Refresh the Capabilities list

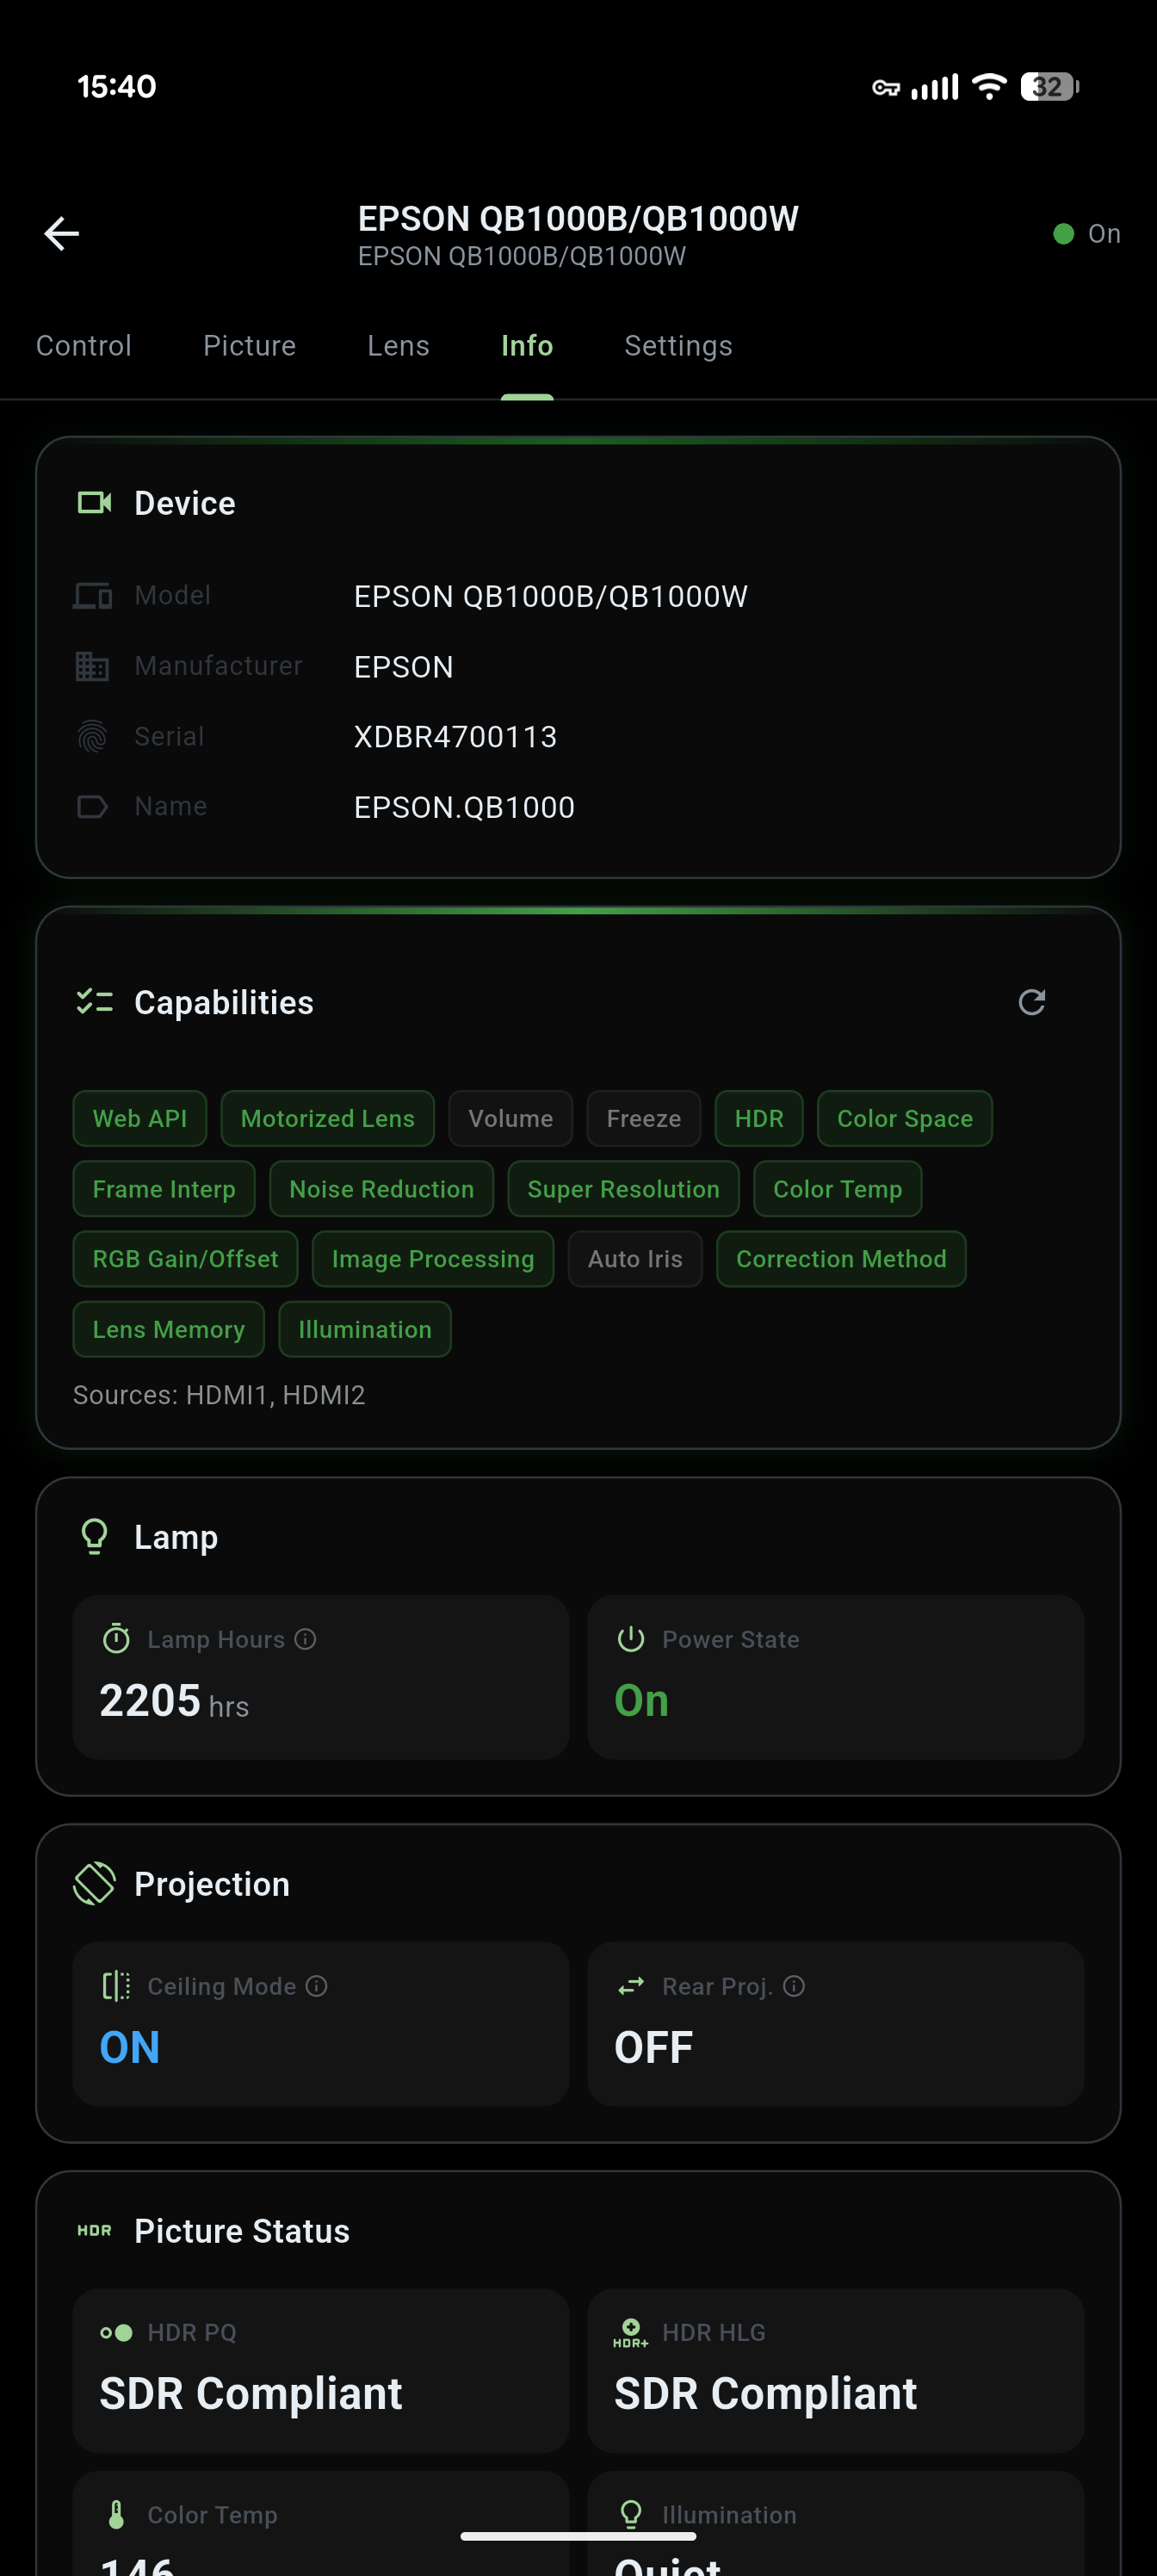(1034, 1002)
